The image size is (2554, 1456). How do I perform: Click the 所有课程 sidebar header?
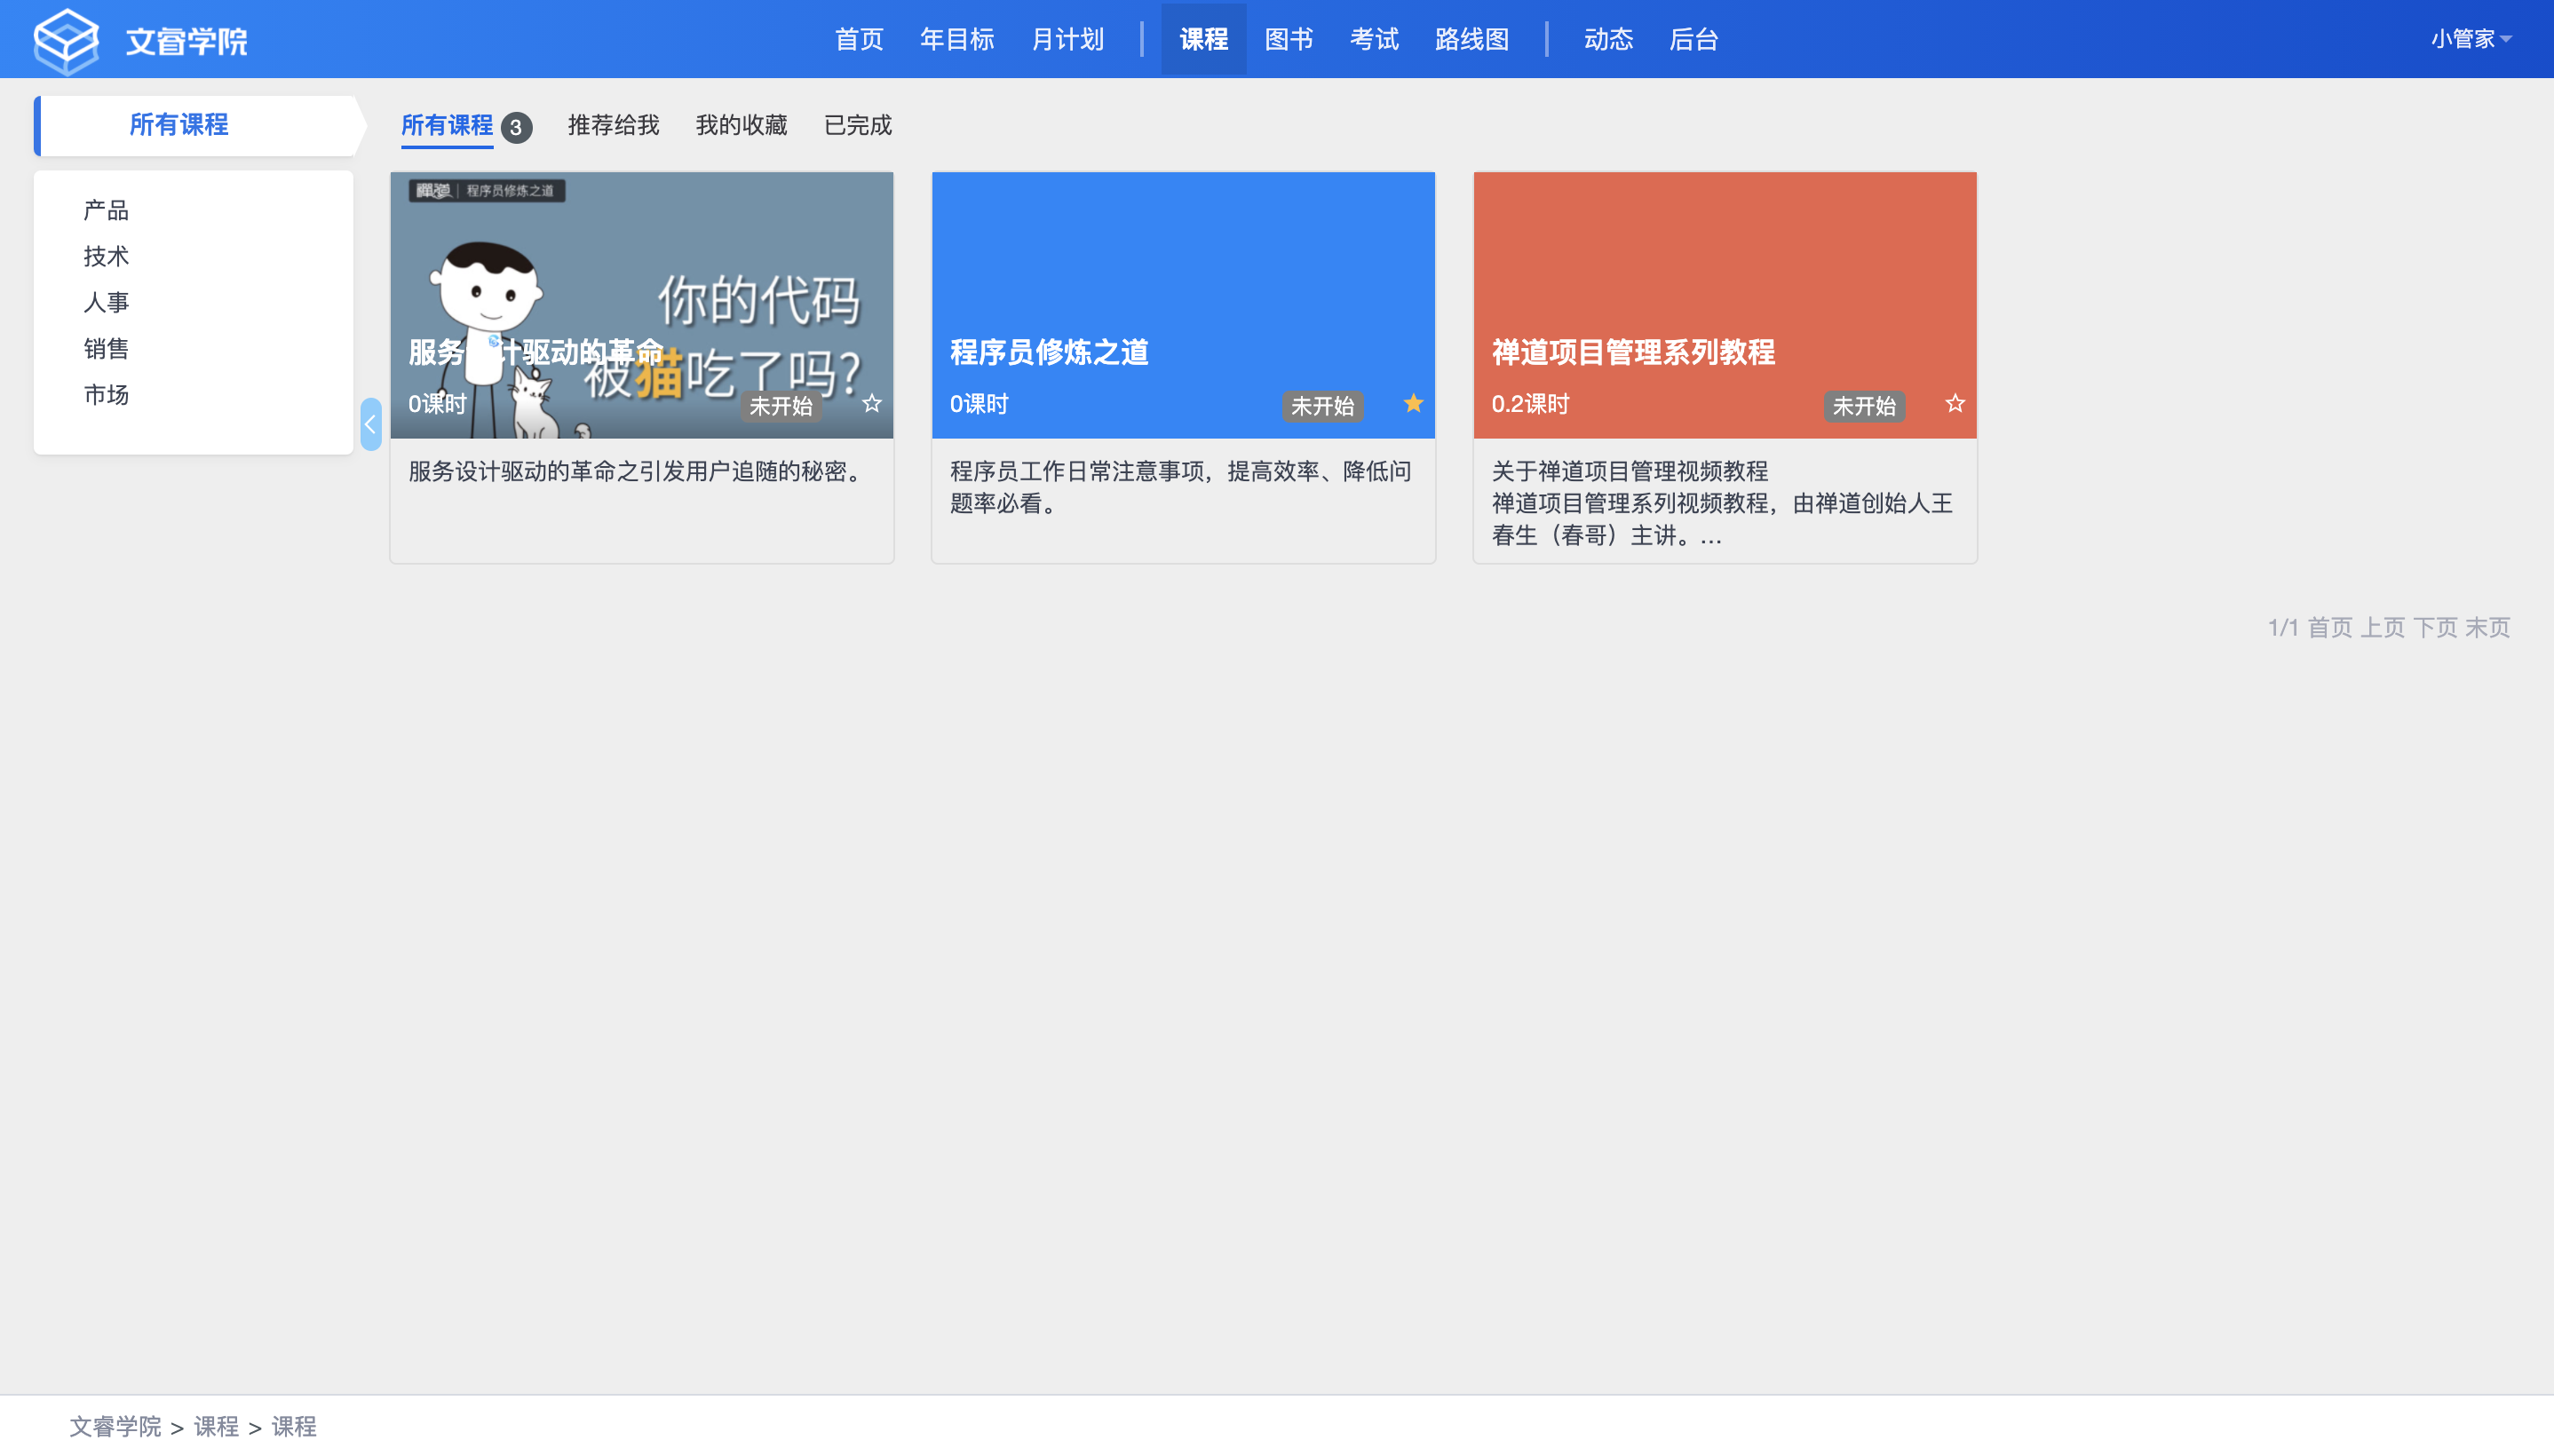tap(180, 125)
